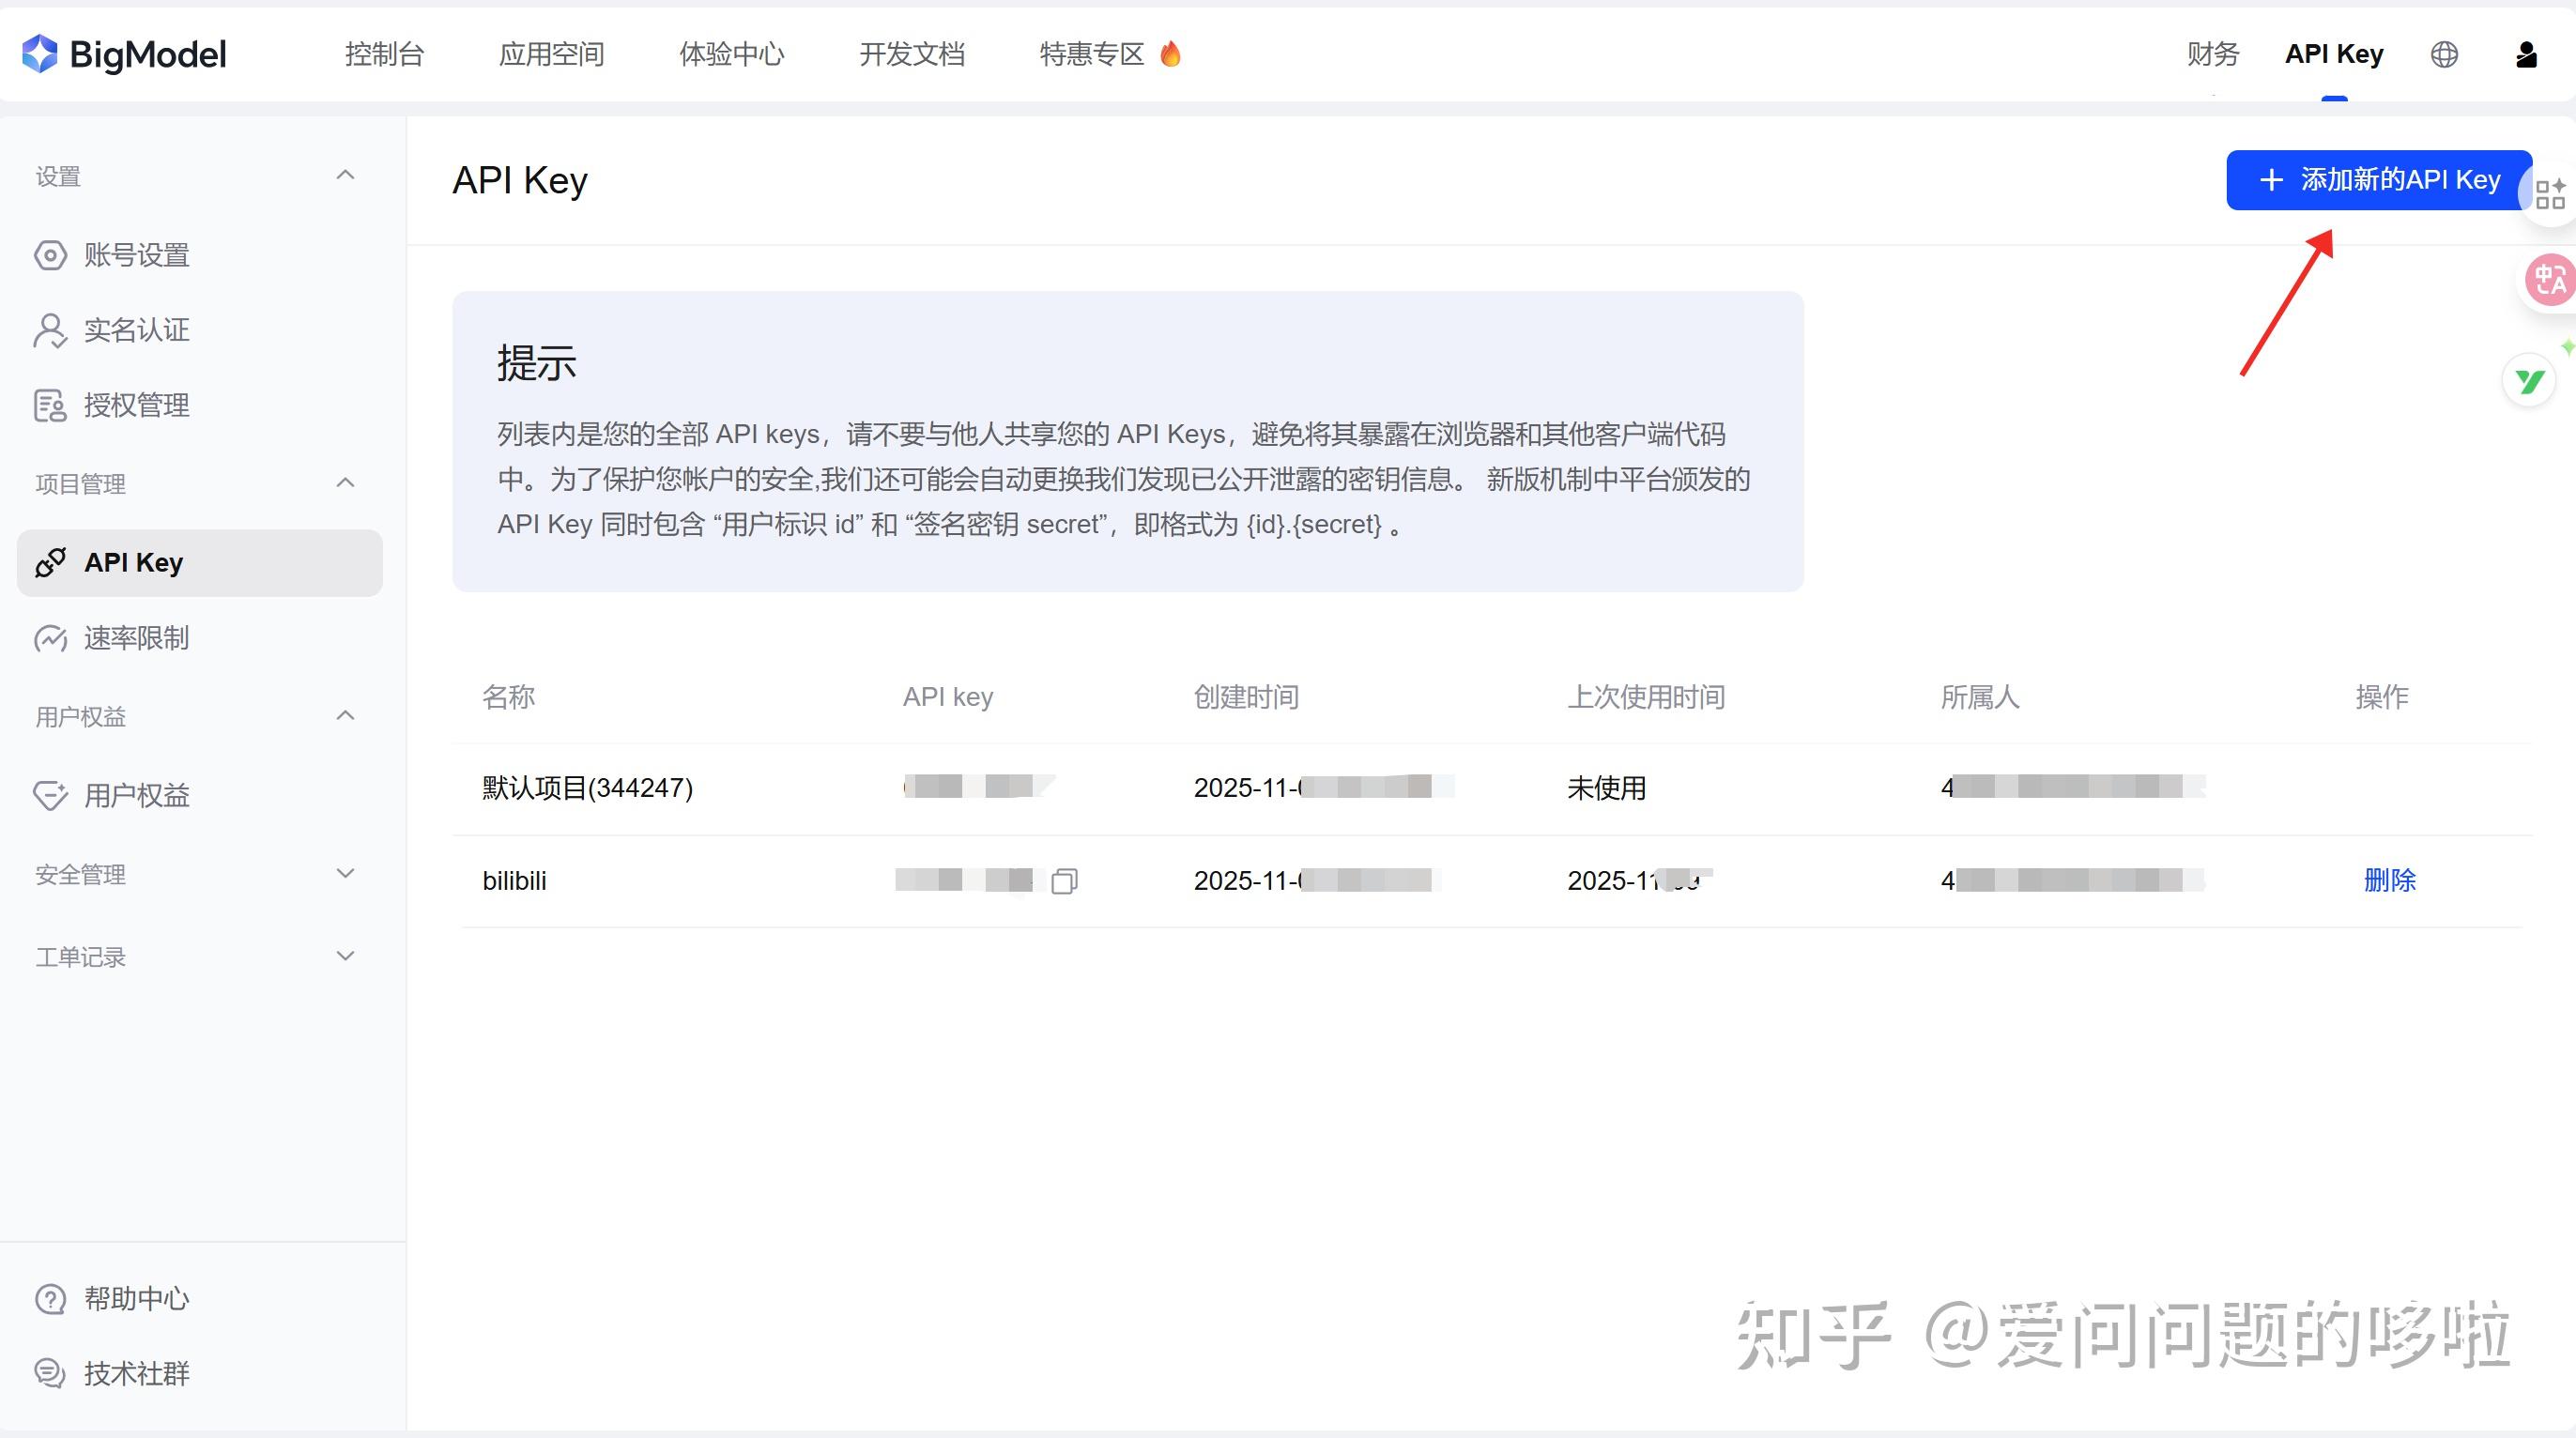Open the 应用空间 top menu
2576x1438 pixels.
[552, 54]
